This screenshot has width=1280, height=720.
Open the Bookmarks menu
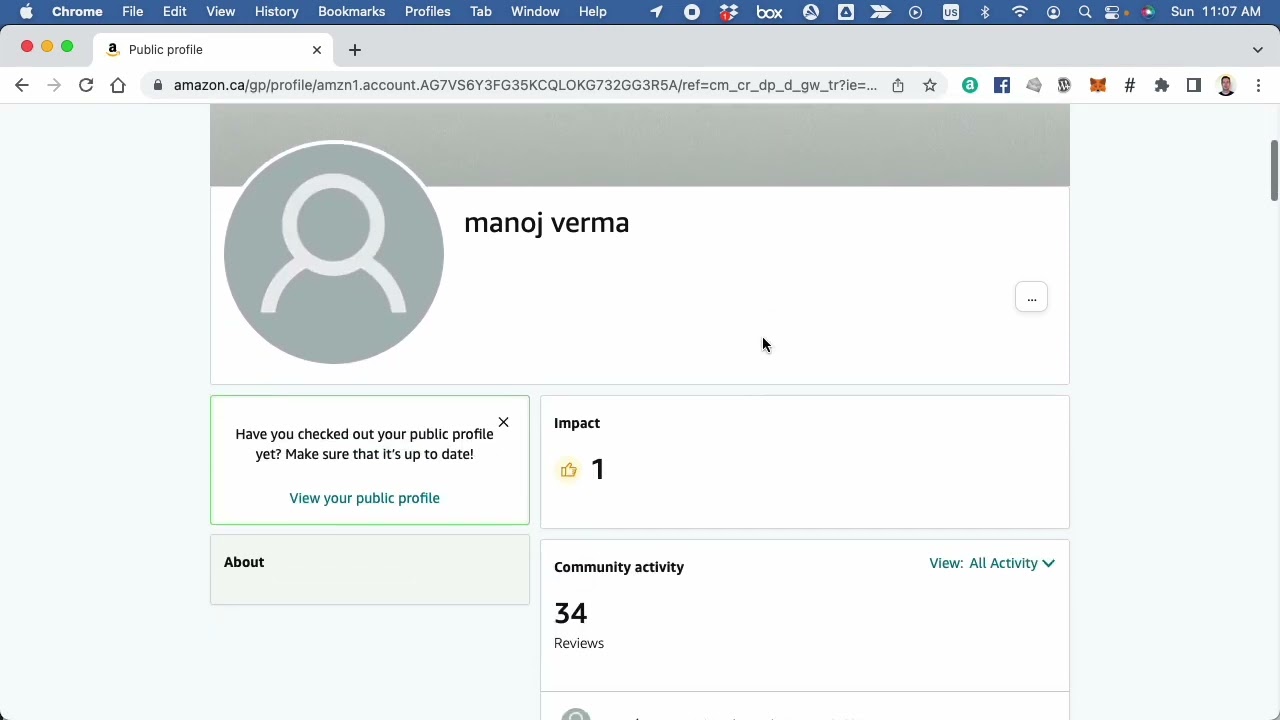coord(351,11)
